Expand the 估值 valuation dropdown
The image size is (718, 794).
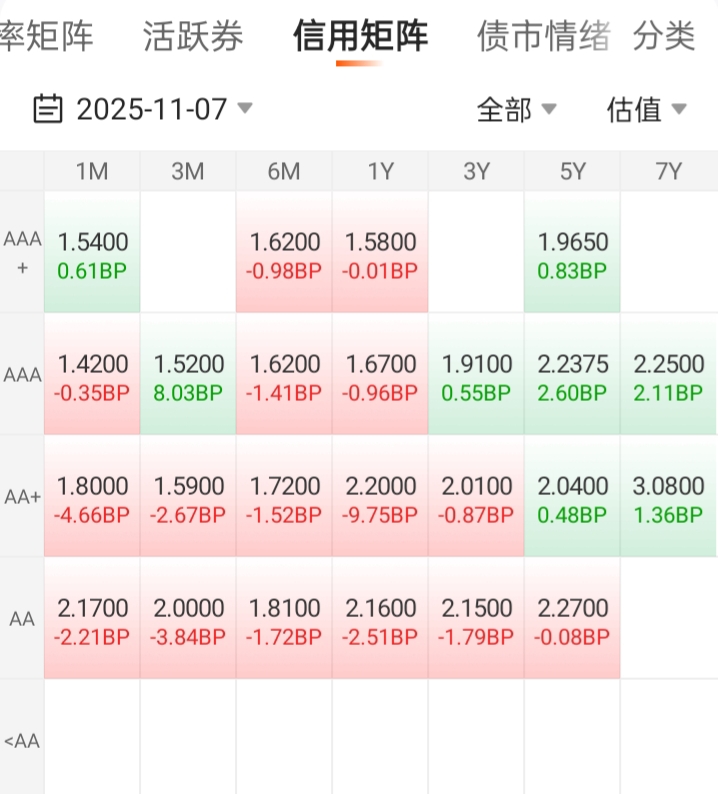[x=646, y=109]
